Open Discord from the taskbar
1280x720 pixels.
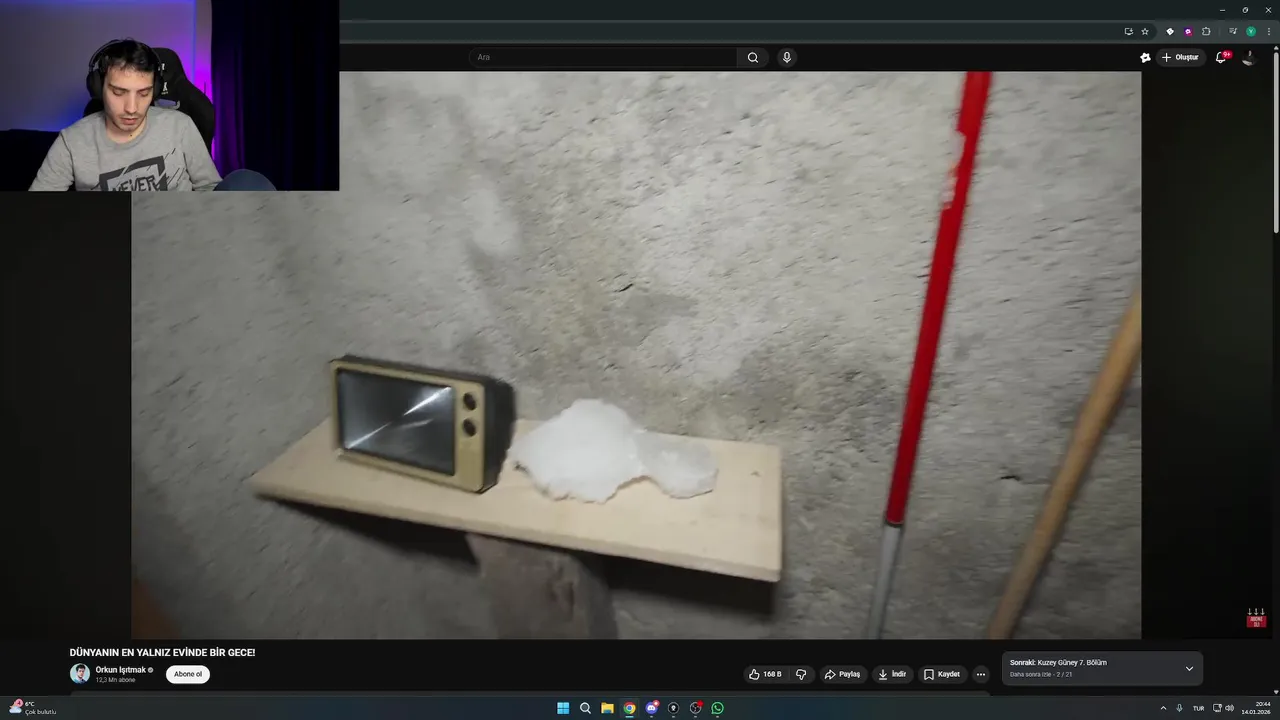pyautogui.click(x=651, y=708)
